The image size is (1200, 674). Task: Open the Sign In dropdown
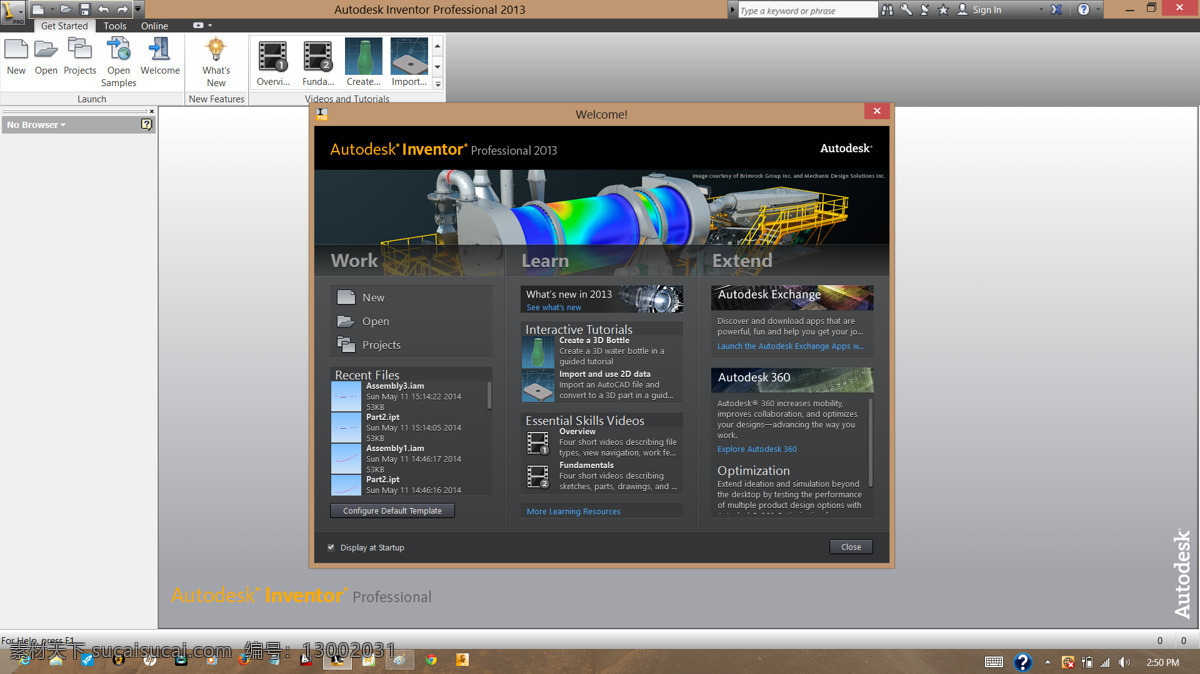1040,10
